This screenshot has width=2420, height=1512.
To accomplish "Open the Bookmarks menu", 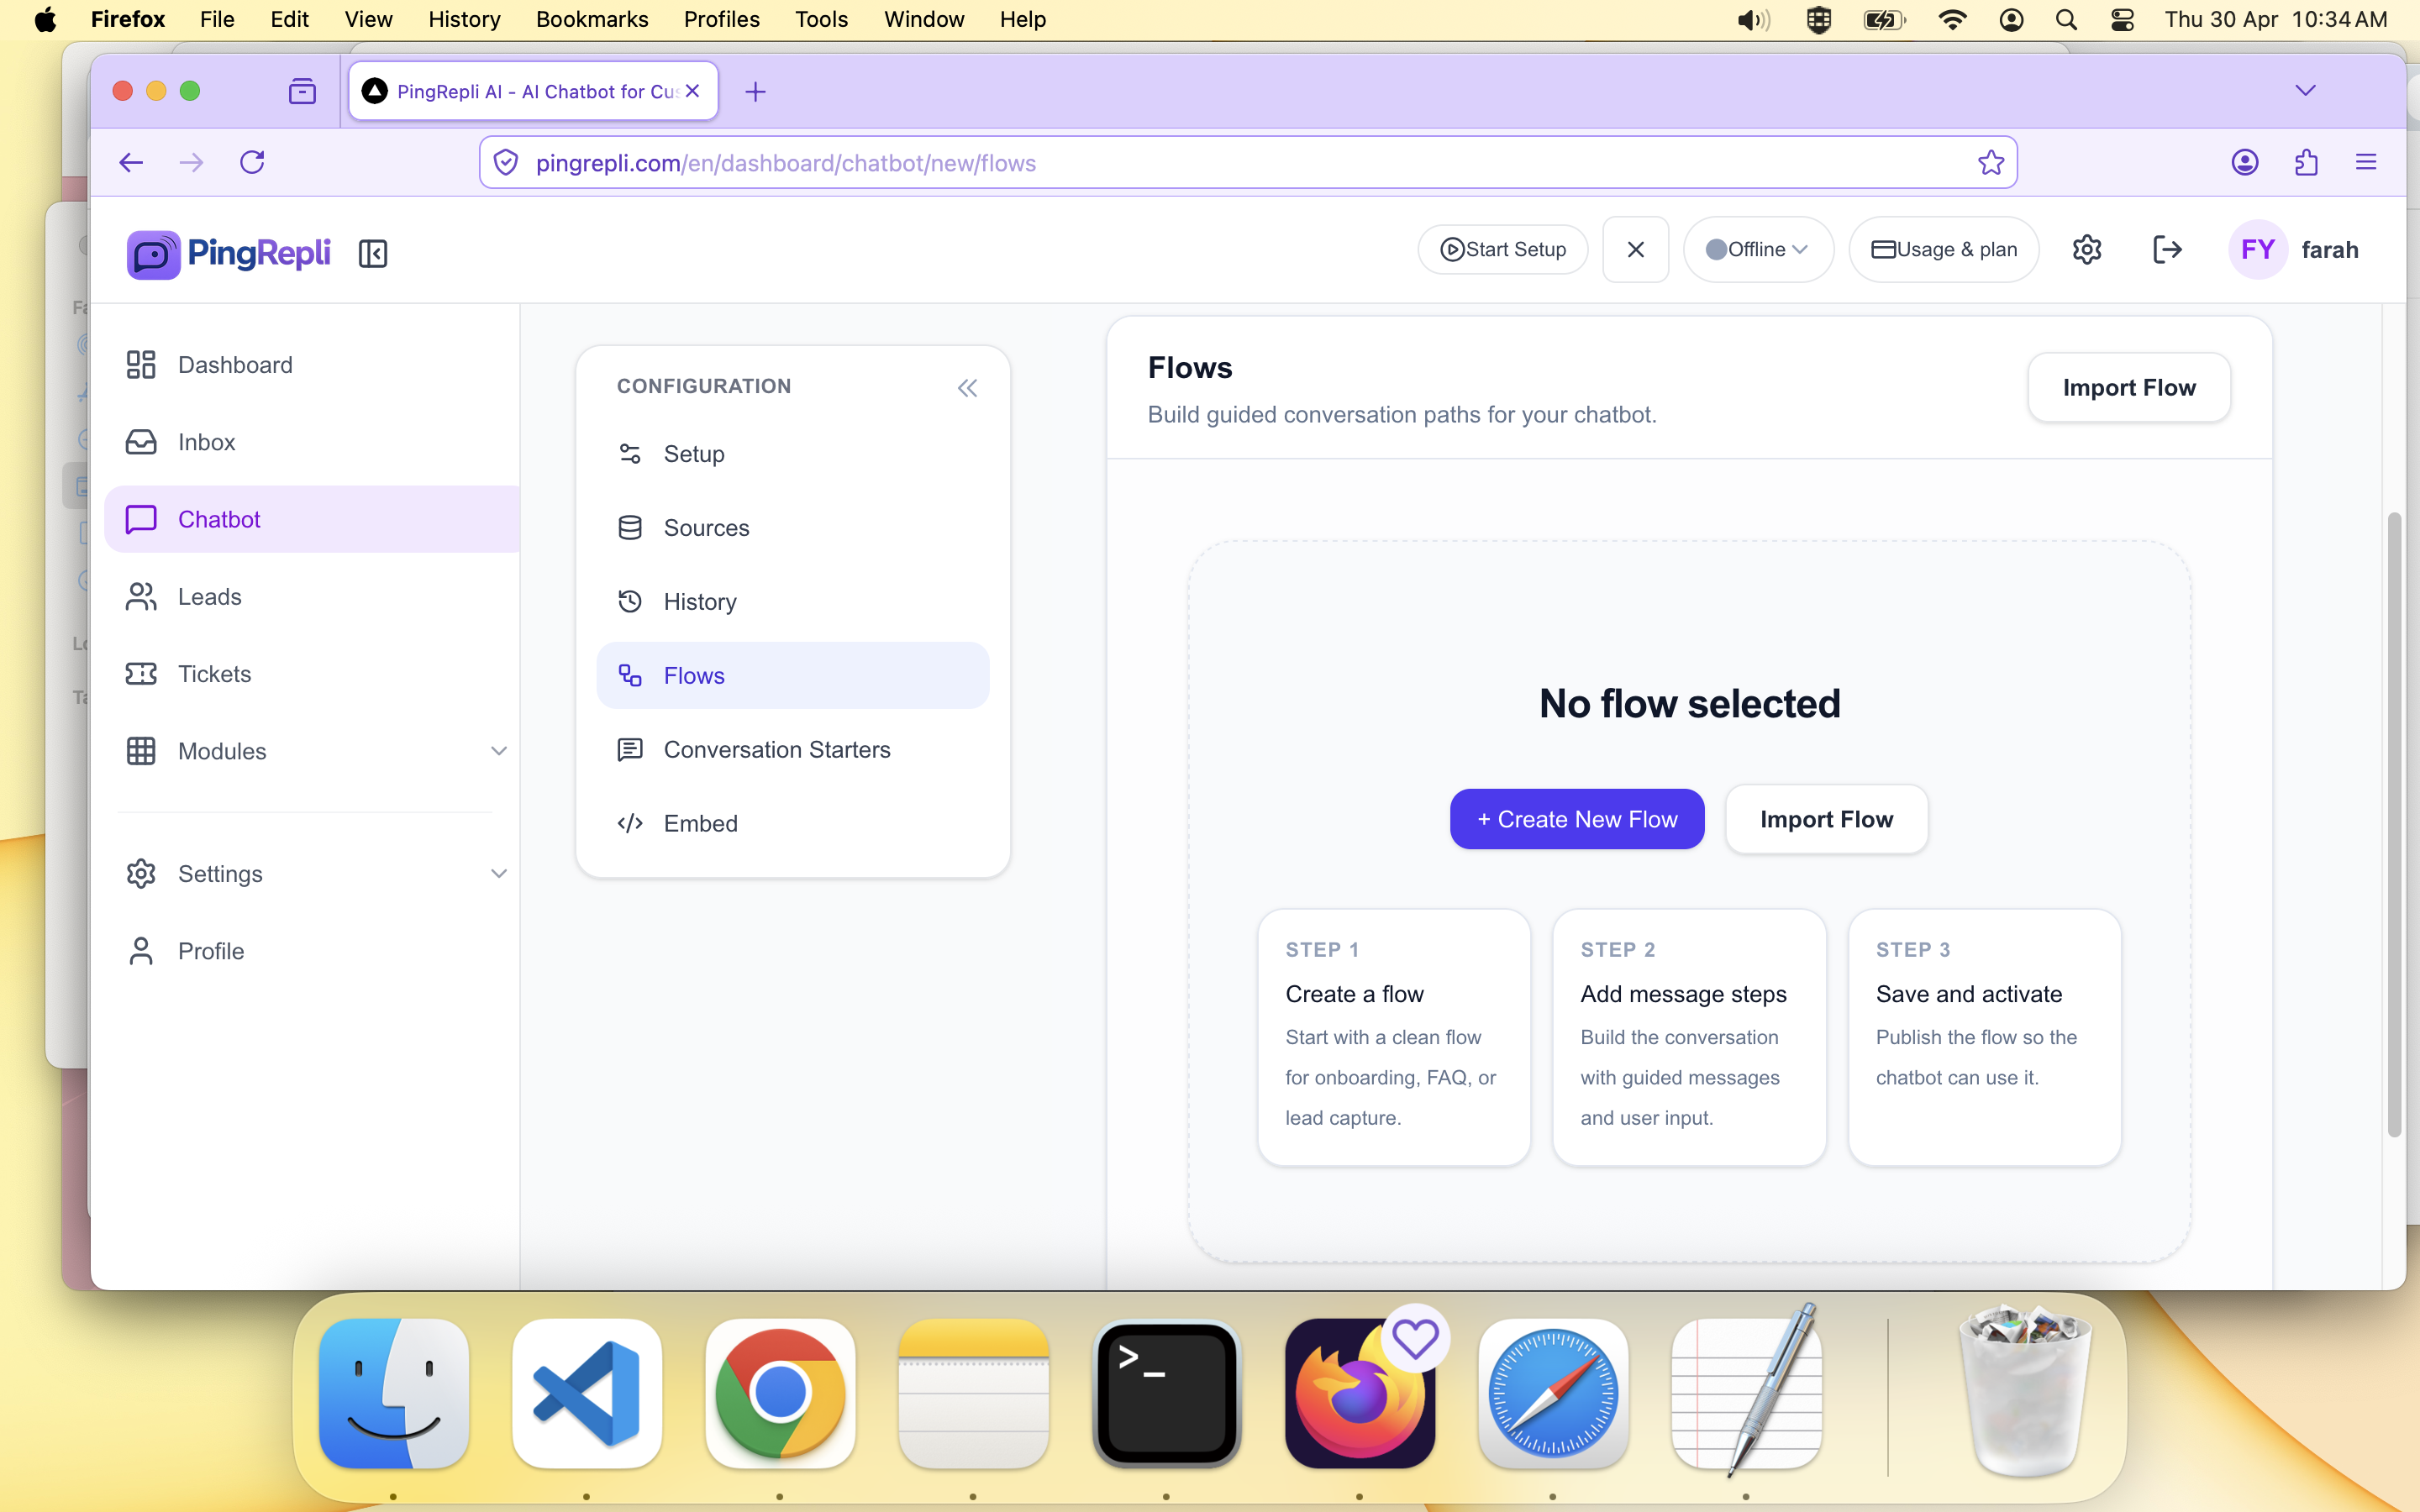I will pos(591,19).
